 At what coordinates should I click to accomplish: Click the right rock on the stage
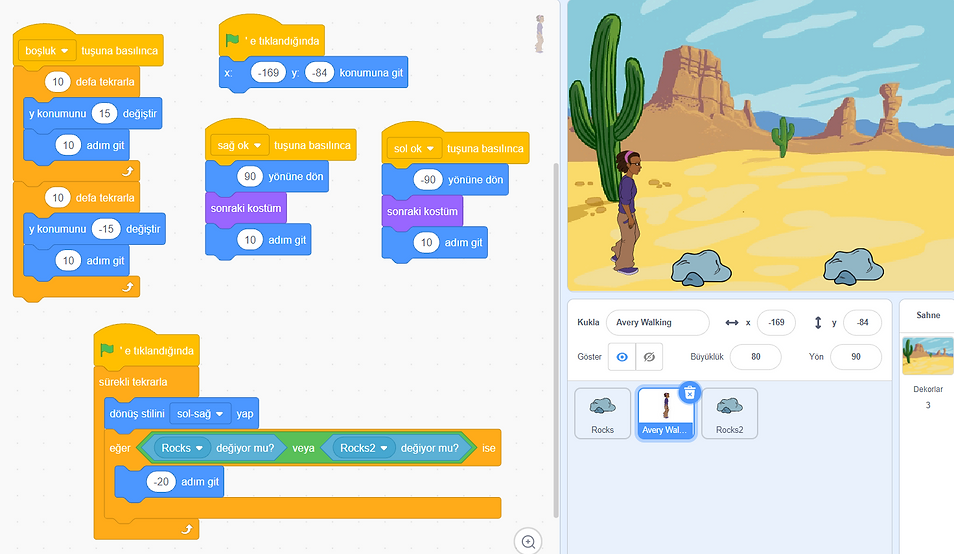point(853,266)
